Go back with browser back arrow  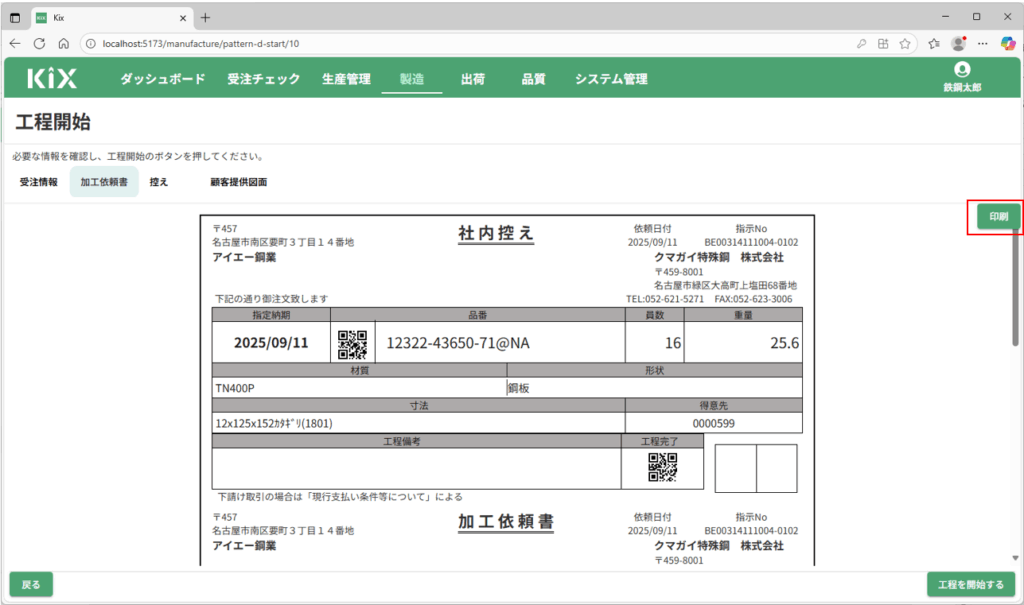tap(15, 44)
